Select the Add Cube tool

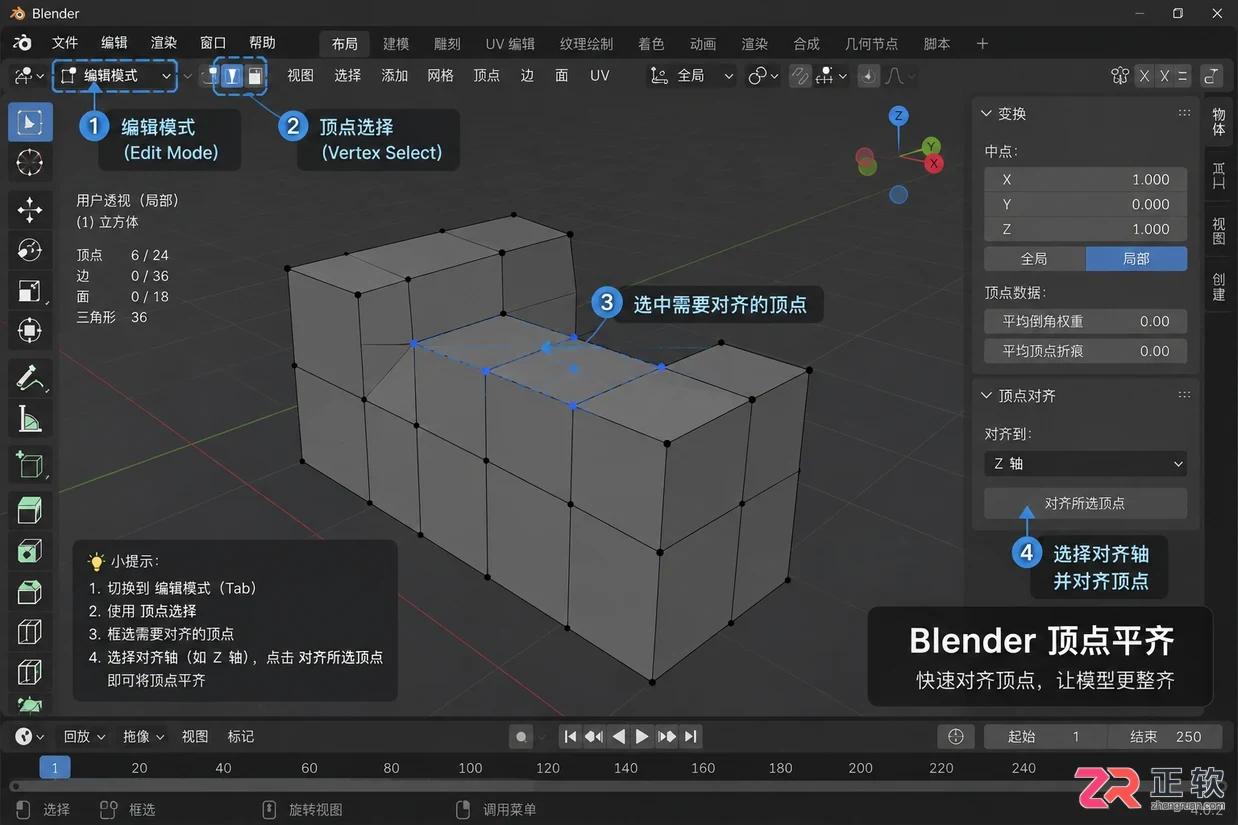30,464
